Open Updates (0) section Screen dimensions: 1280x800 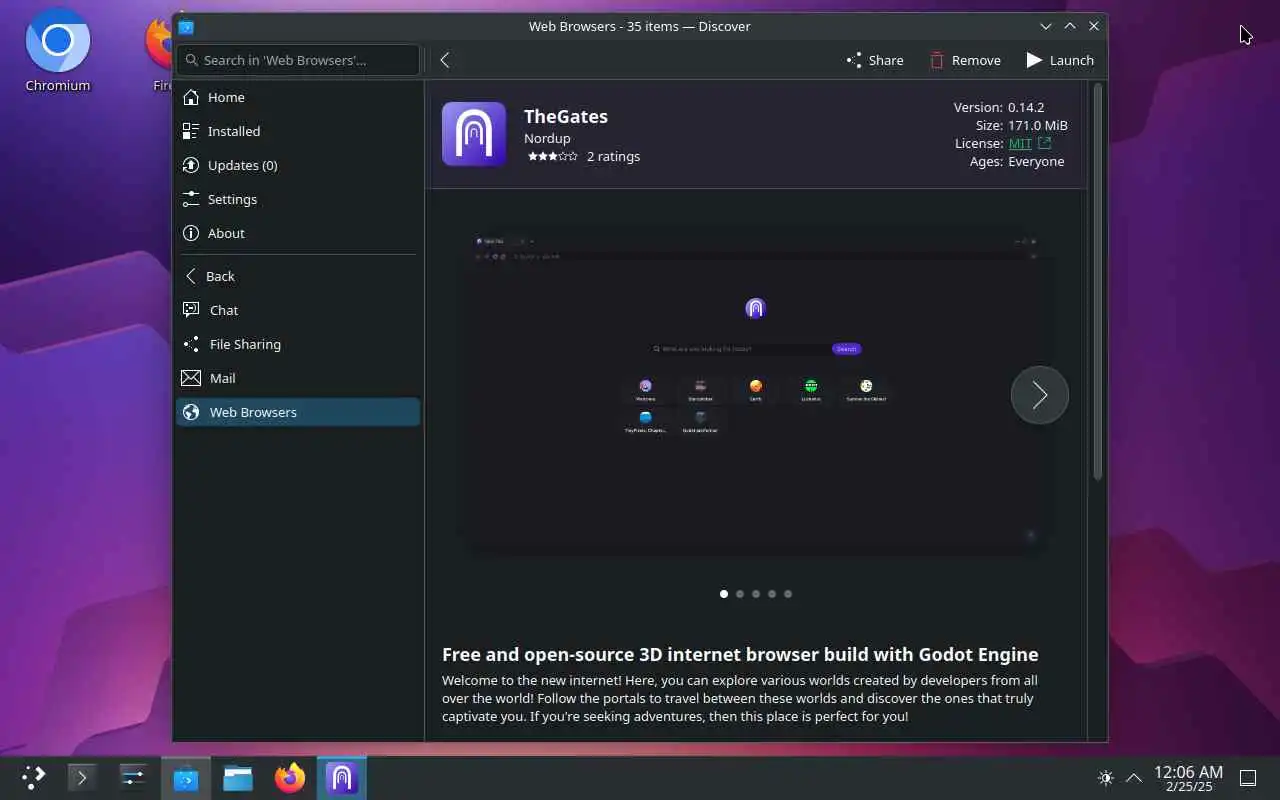pyautogui.click(x=298, y=165)
